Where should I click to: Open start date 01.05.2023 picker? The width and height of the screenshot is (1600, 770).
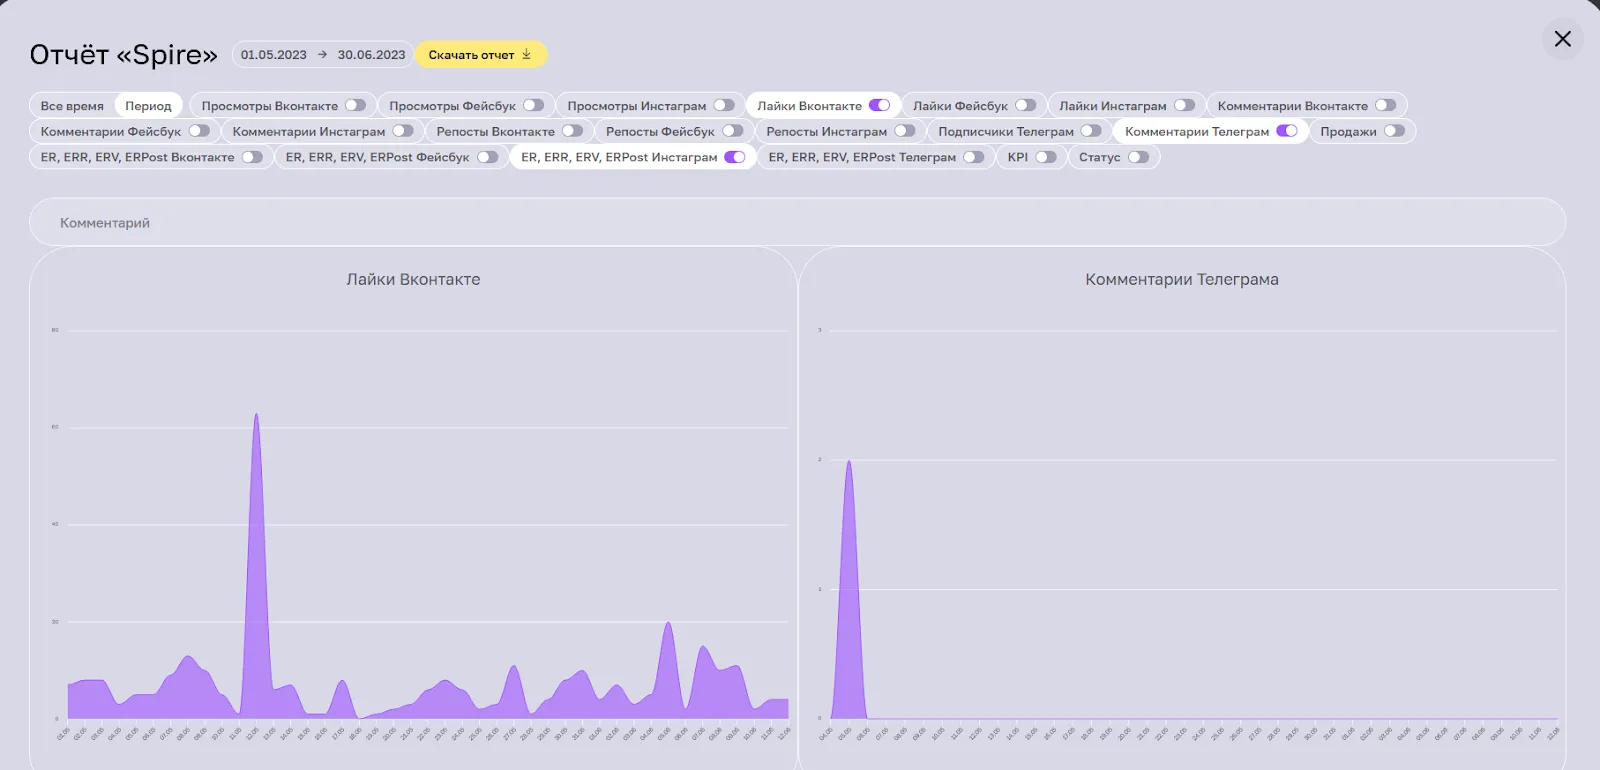point(273,55)
